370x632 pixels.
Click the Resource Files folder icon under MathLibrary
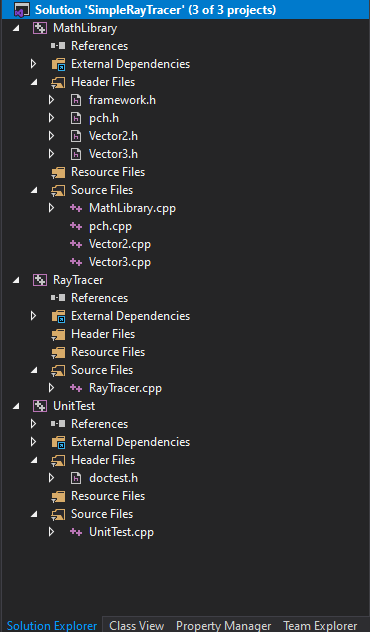pyautogui.click(x=58, y=172)
